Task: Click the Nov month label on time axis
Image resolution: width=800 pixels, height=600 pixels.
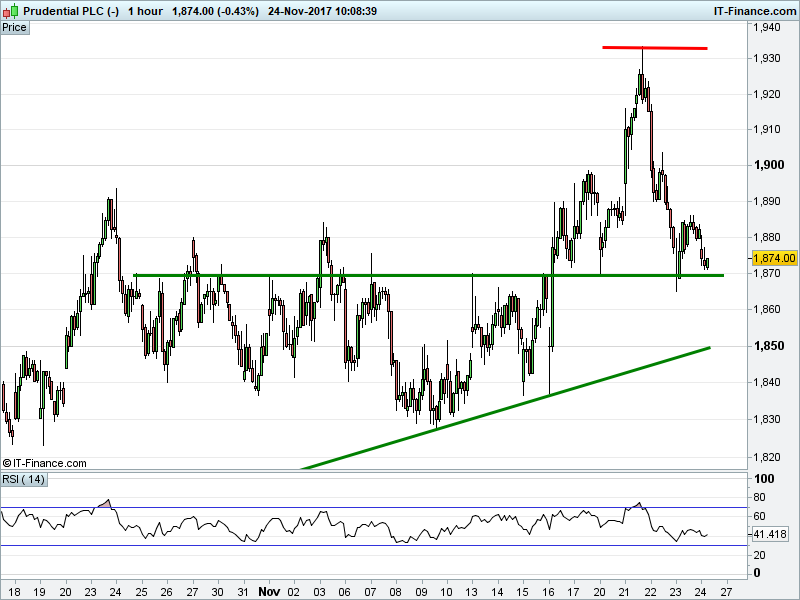Action: click(x=269, y=592)
